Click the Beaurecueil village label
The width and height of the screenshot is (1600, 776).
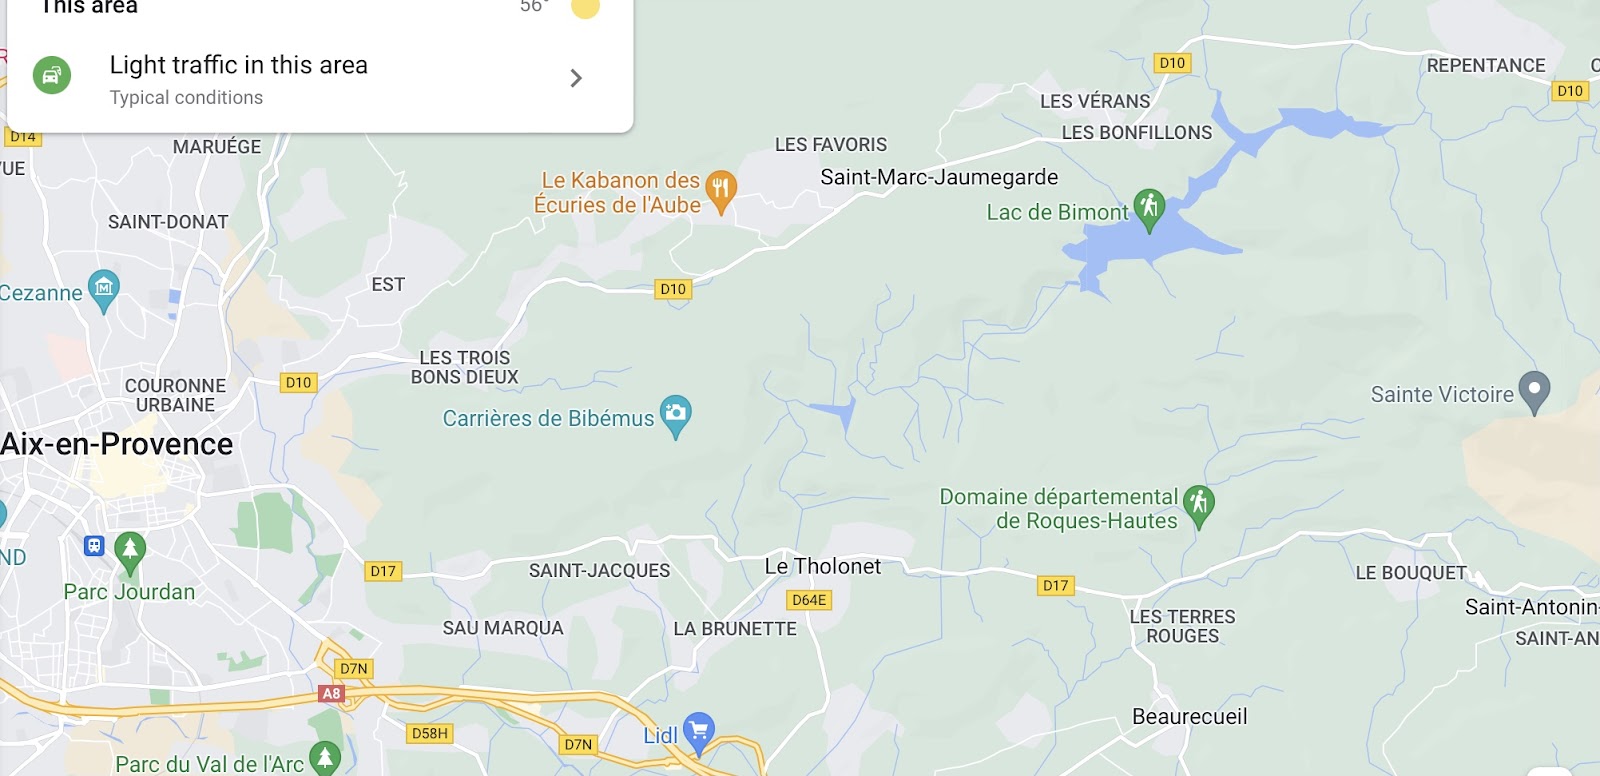(1190, 716)
